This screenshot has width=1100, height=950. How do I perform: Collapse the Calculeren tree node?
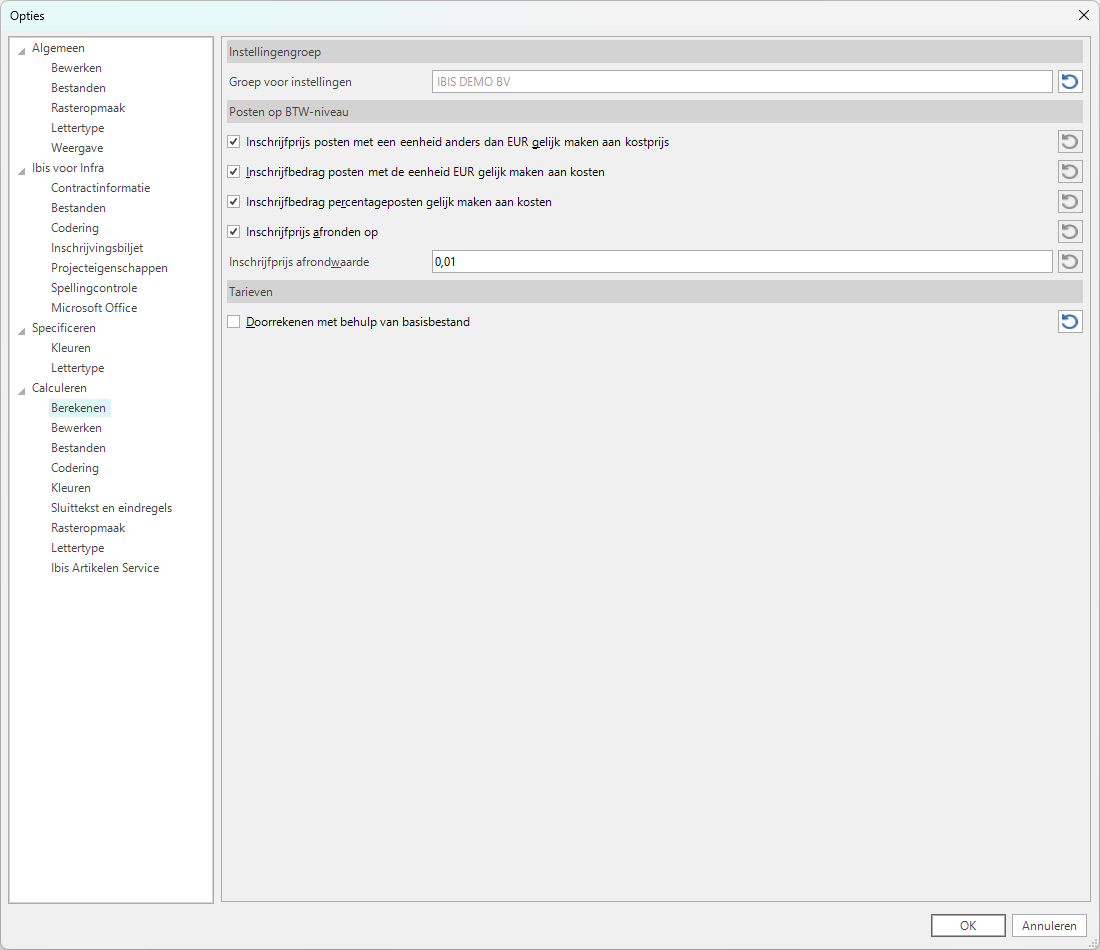[x=21, y=389]
